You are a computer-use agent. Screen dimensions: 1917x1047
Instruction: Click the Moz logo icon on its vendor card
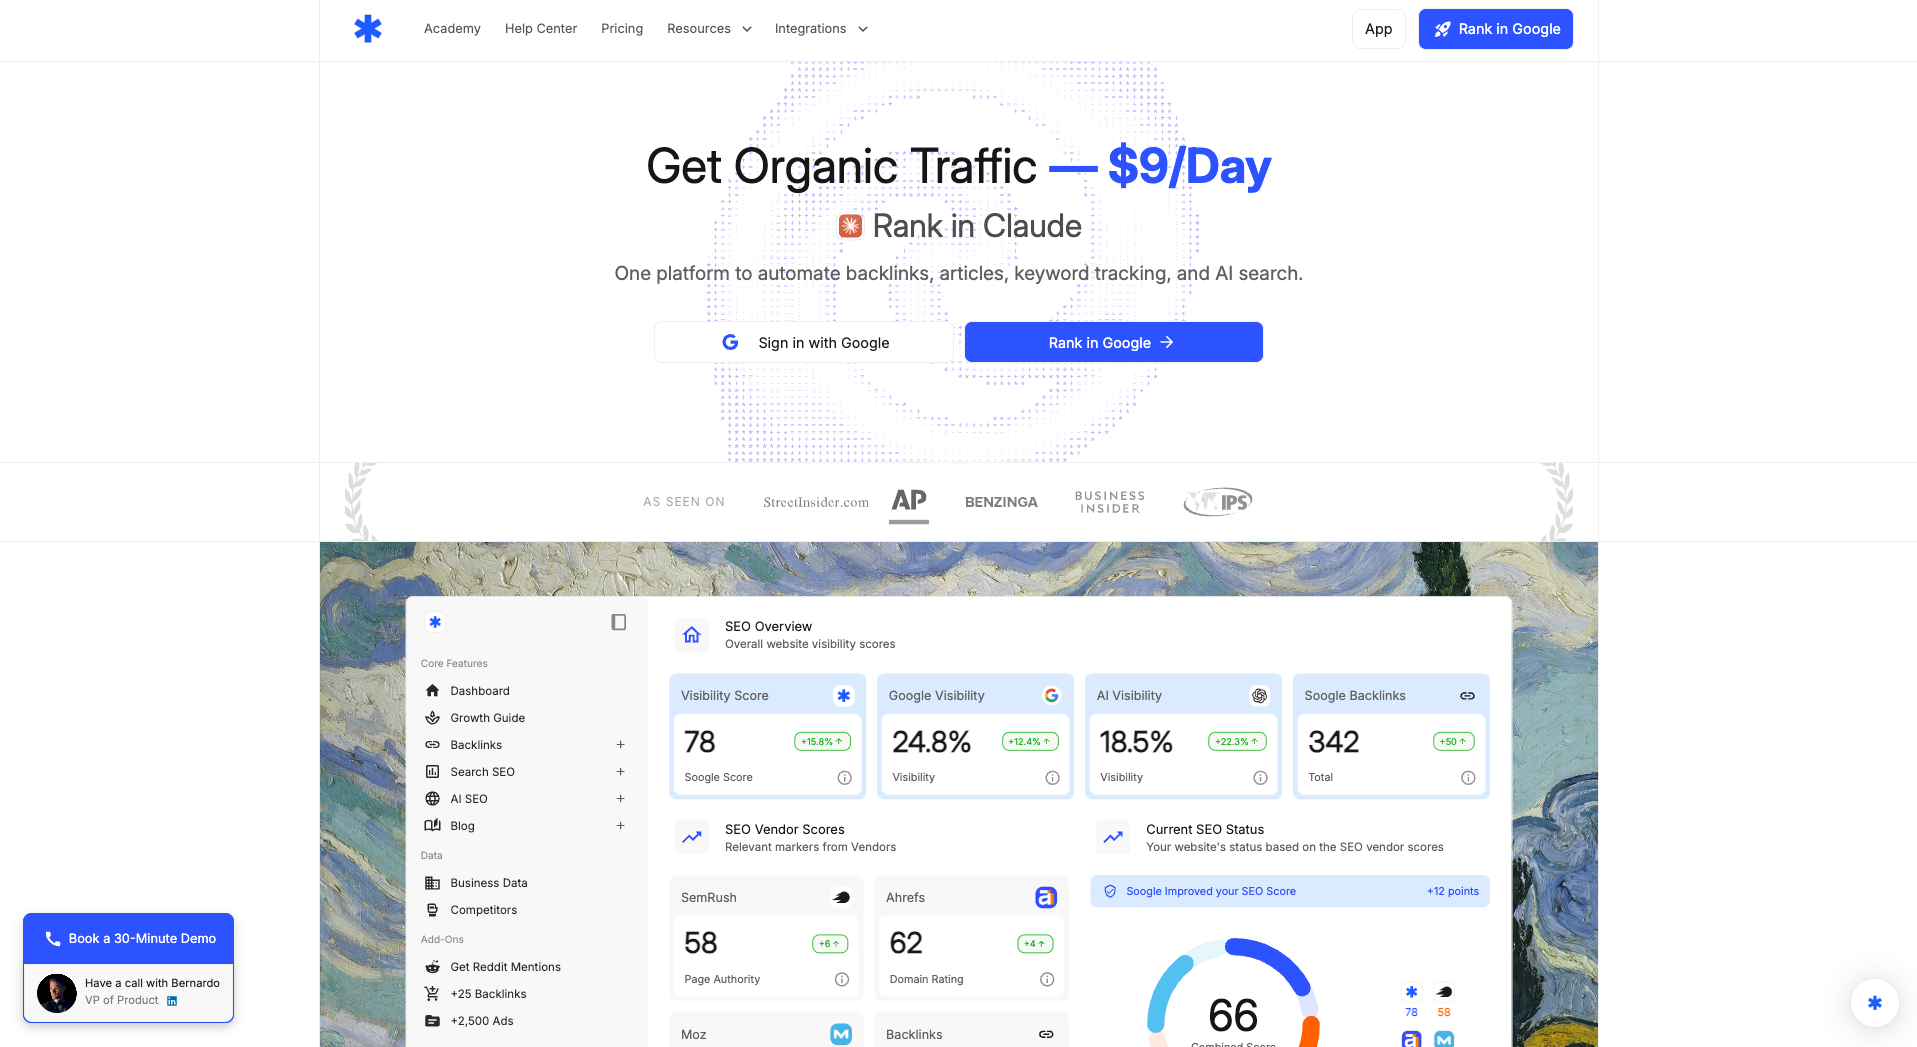pyautogui.click(x=840, y=1033)
